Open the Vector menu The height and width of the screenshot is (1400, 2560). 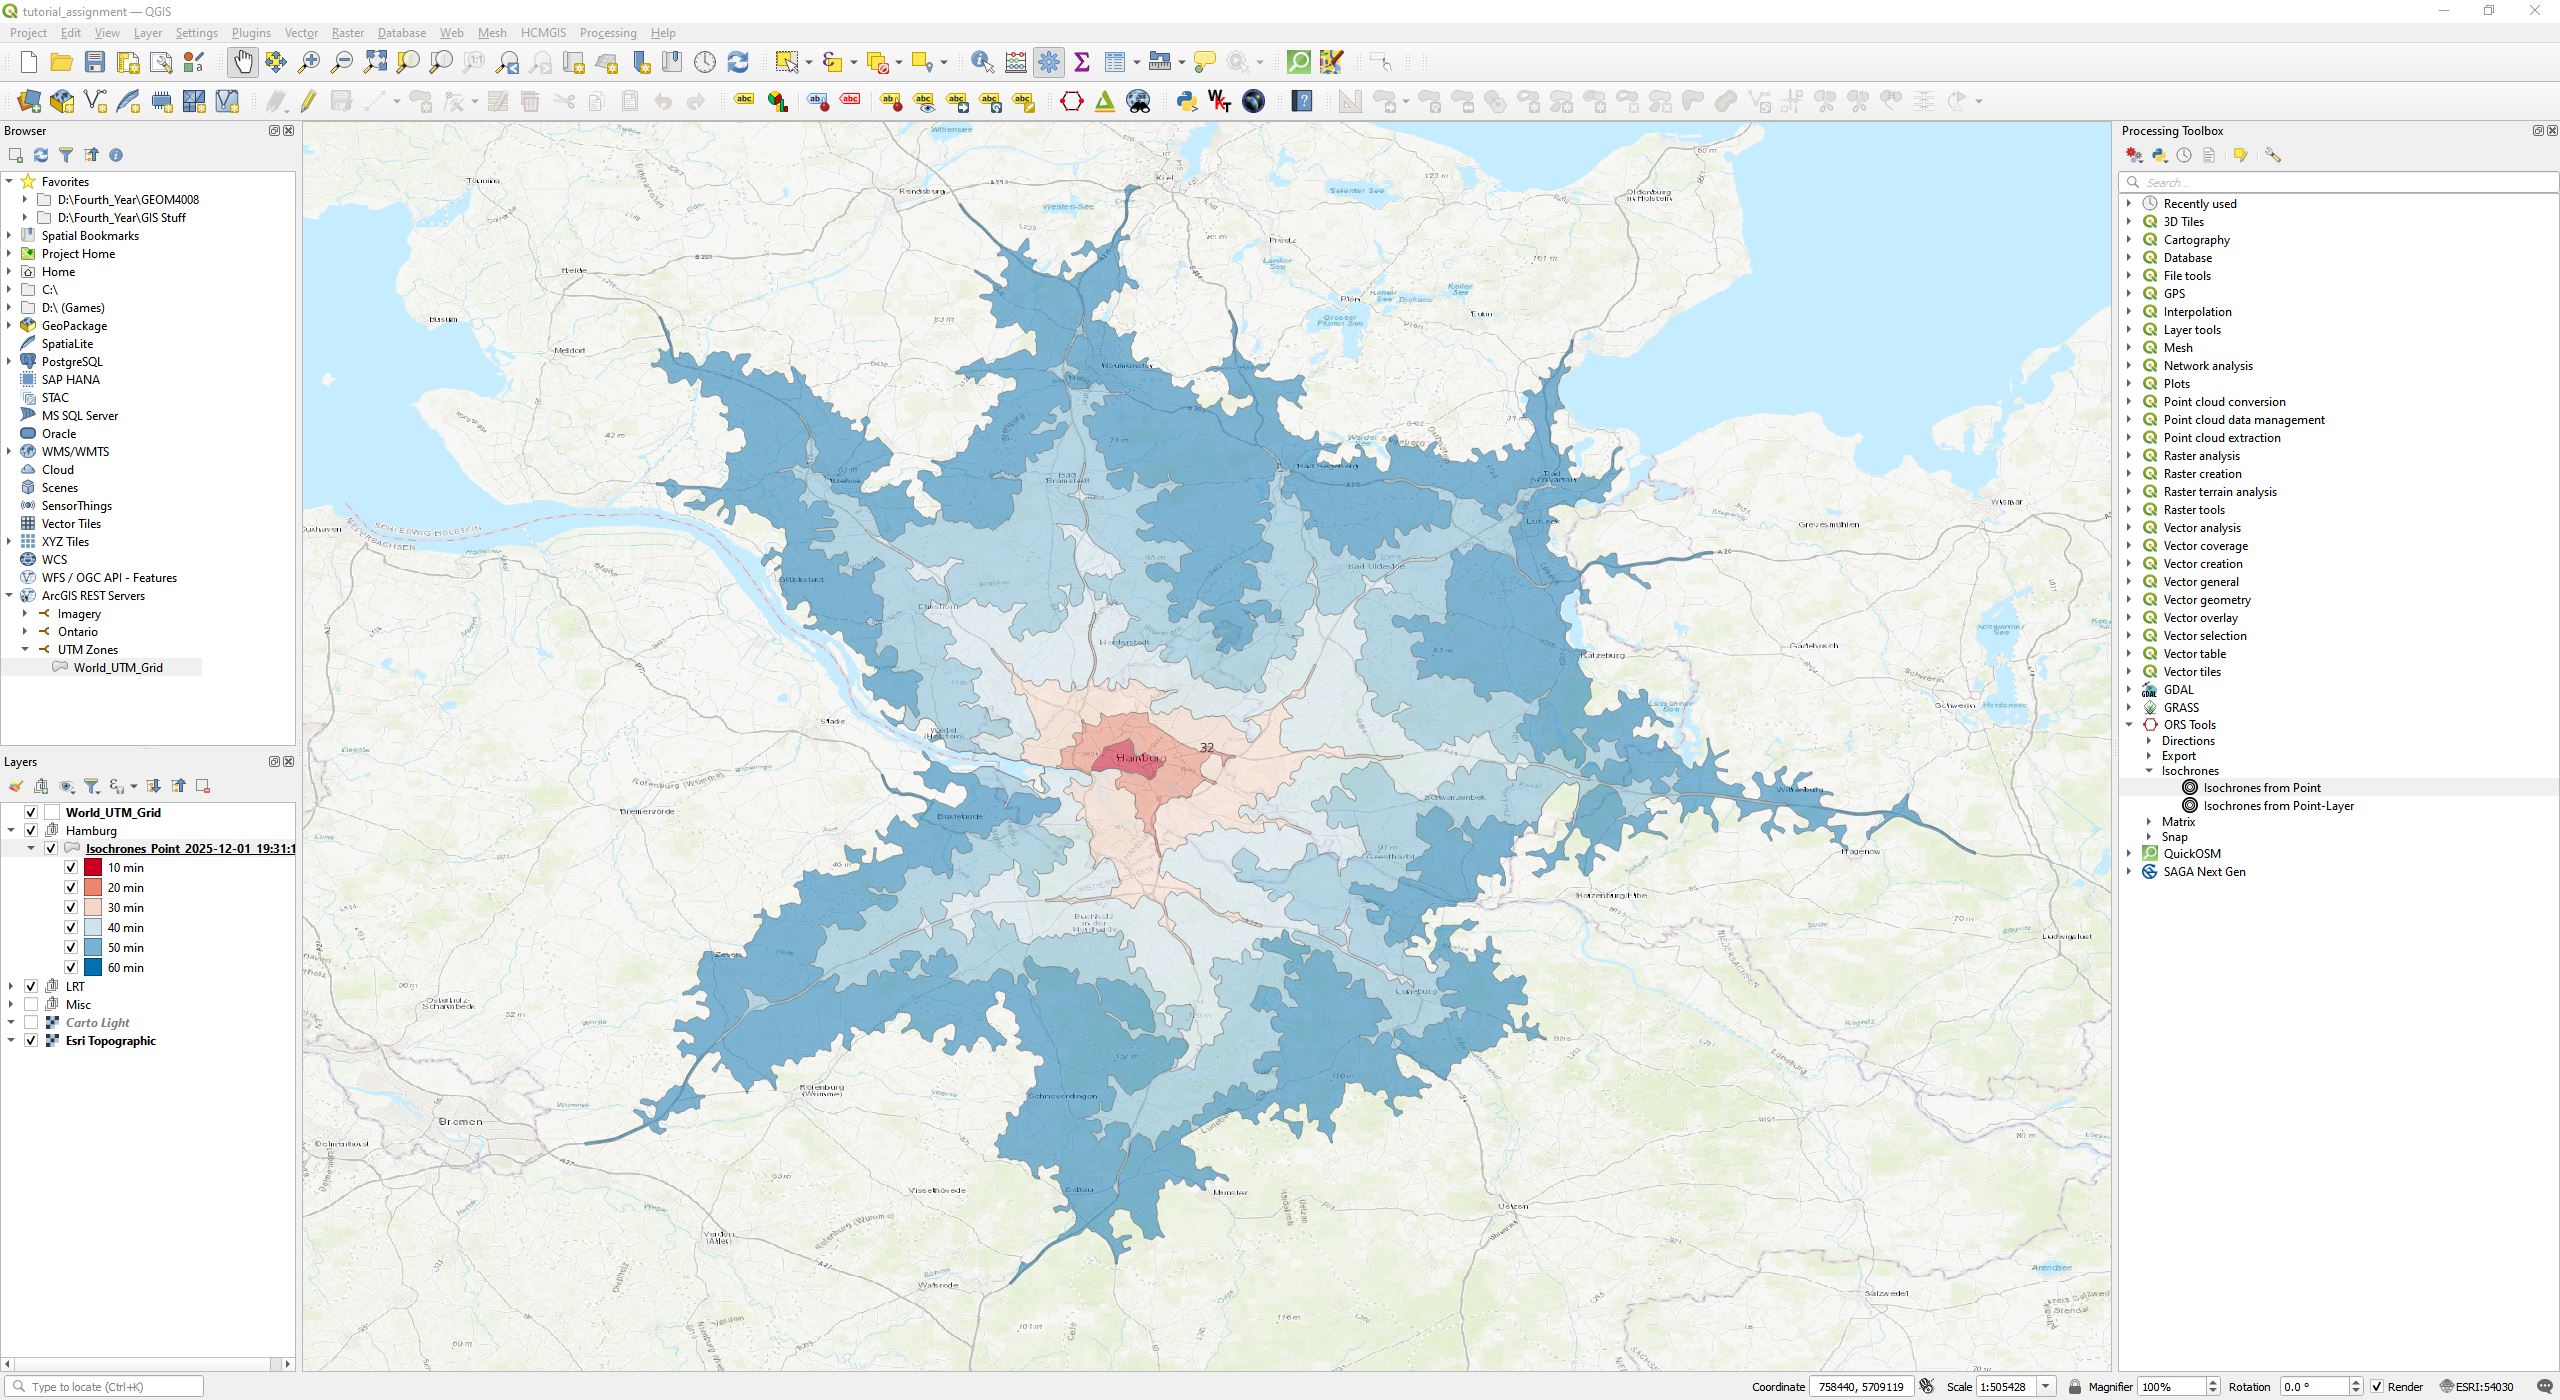point(301,33)
